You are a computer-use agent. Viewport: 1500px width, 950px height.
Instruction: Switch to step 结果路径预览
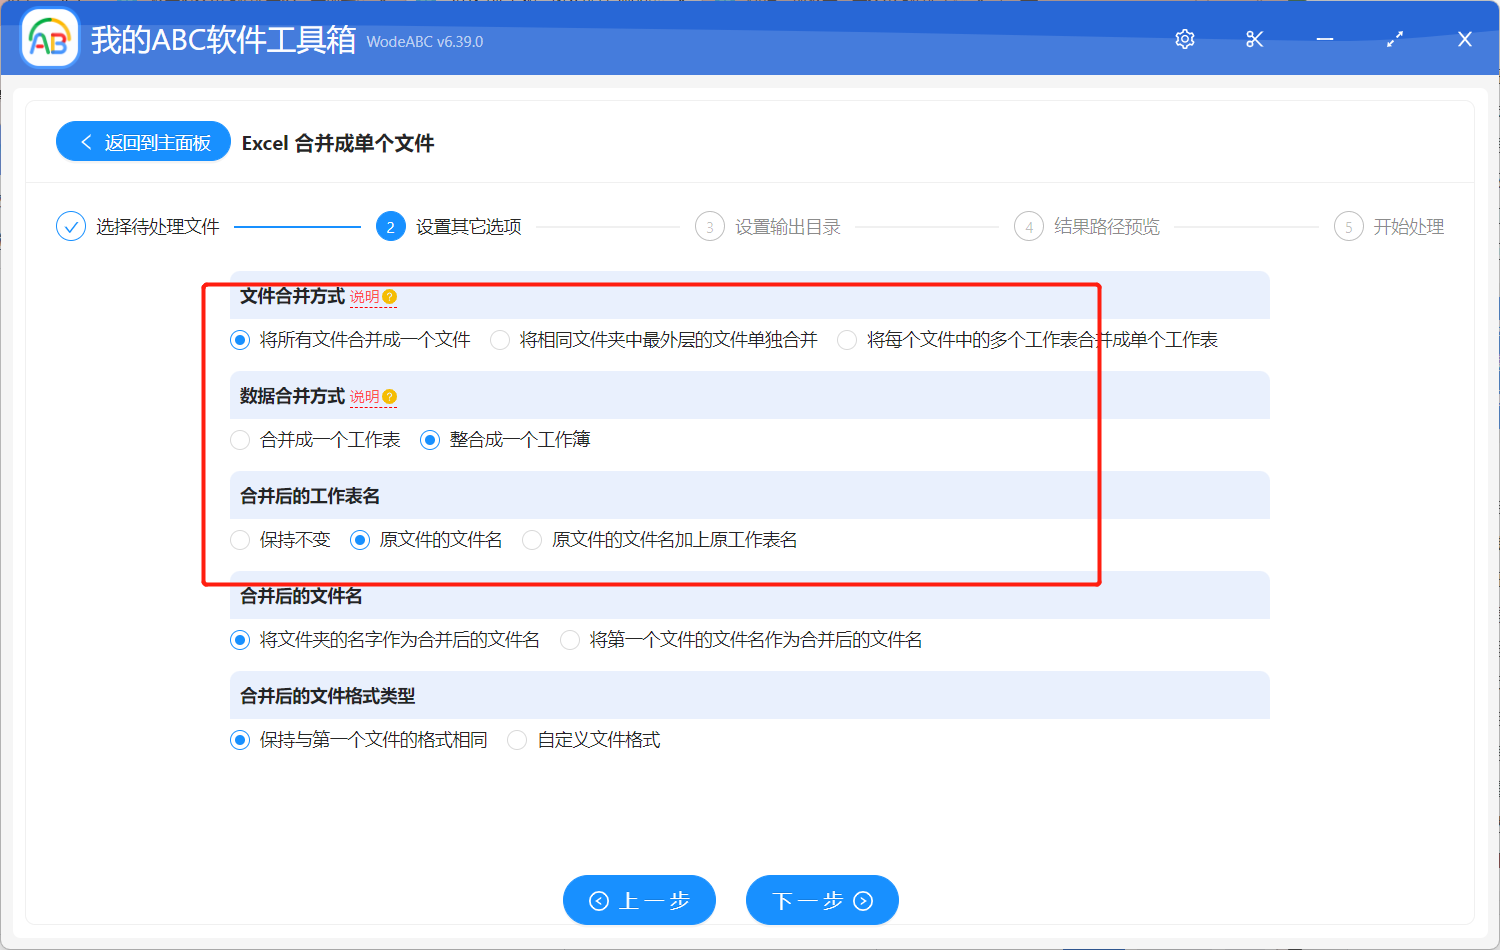1028,226
